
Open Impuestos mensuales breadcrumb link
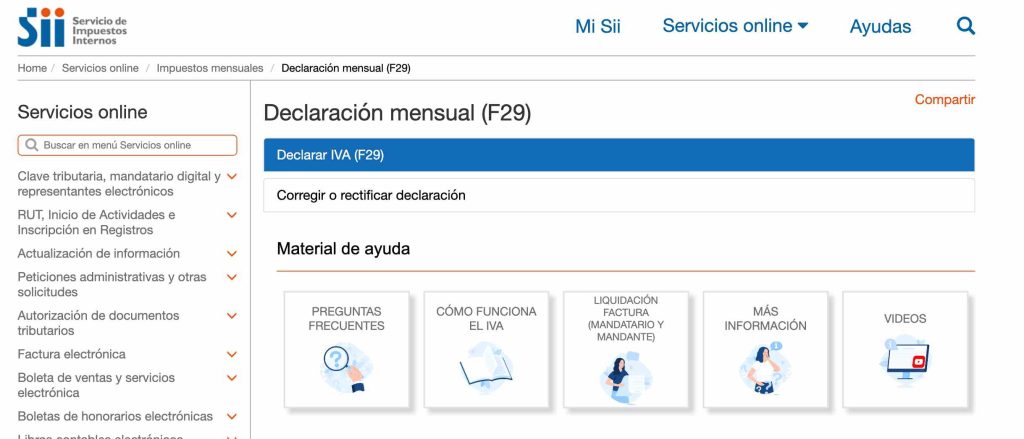pyautogui.click(x=210, y=68)
